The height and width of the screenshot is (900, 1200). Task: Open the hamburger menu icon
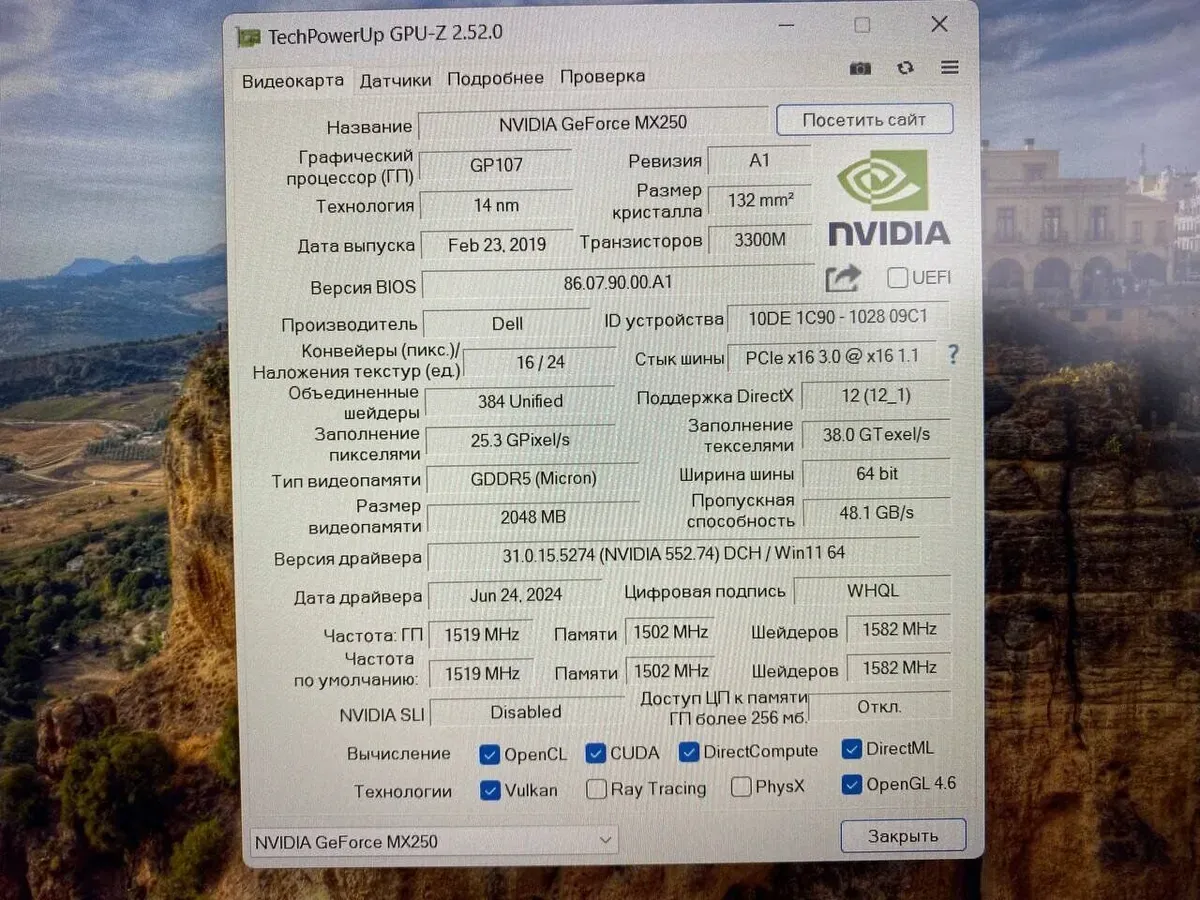tap(950, 68)
